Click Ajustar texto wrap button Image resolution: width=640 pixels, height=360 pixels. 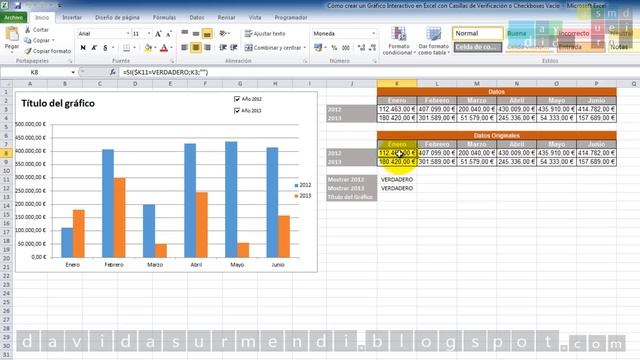tap(265, 33)
